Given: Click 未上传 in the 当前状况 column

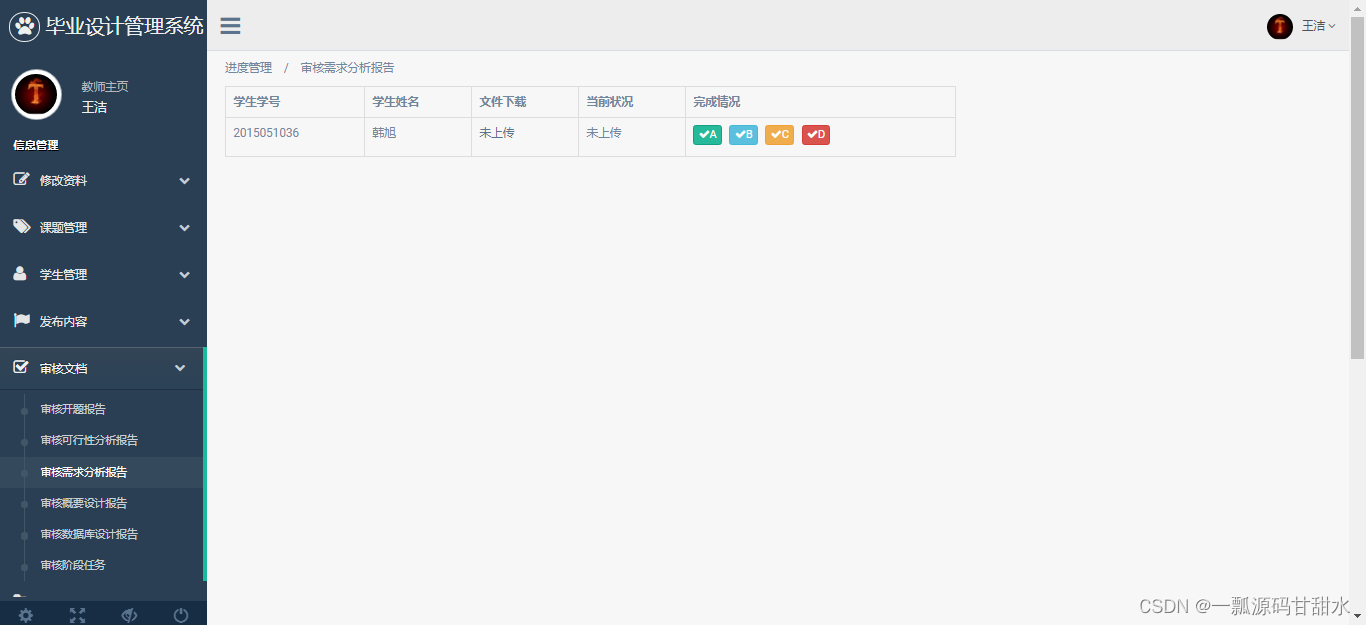Looking at the screenshot, I should click(604, 132).
